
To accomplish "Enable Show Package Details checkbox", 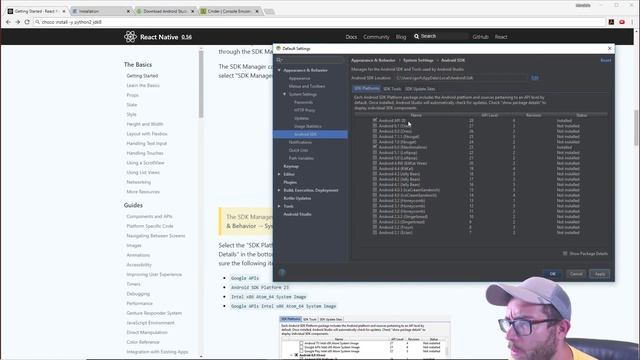I will [565, 253].
